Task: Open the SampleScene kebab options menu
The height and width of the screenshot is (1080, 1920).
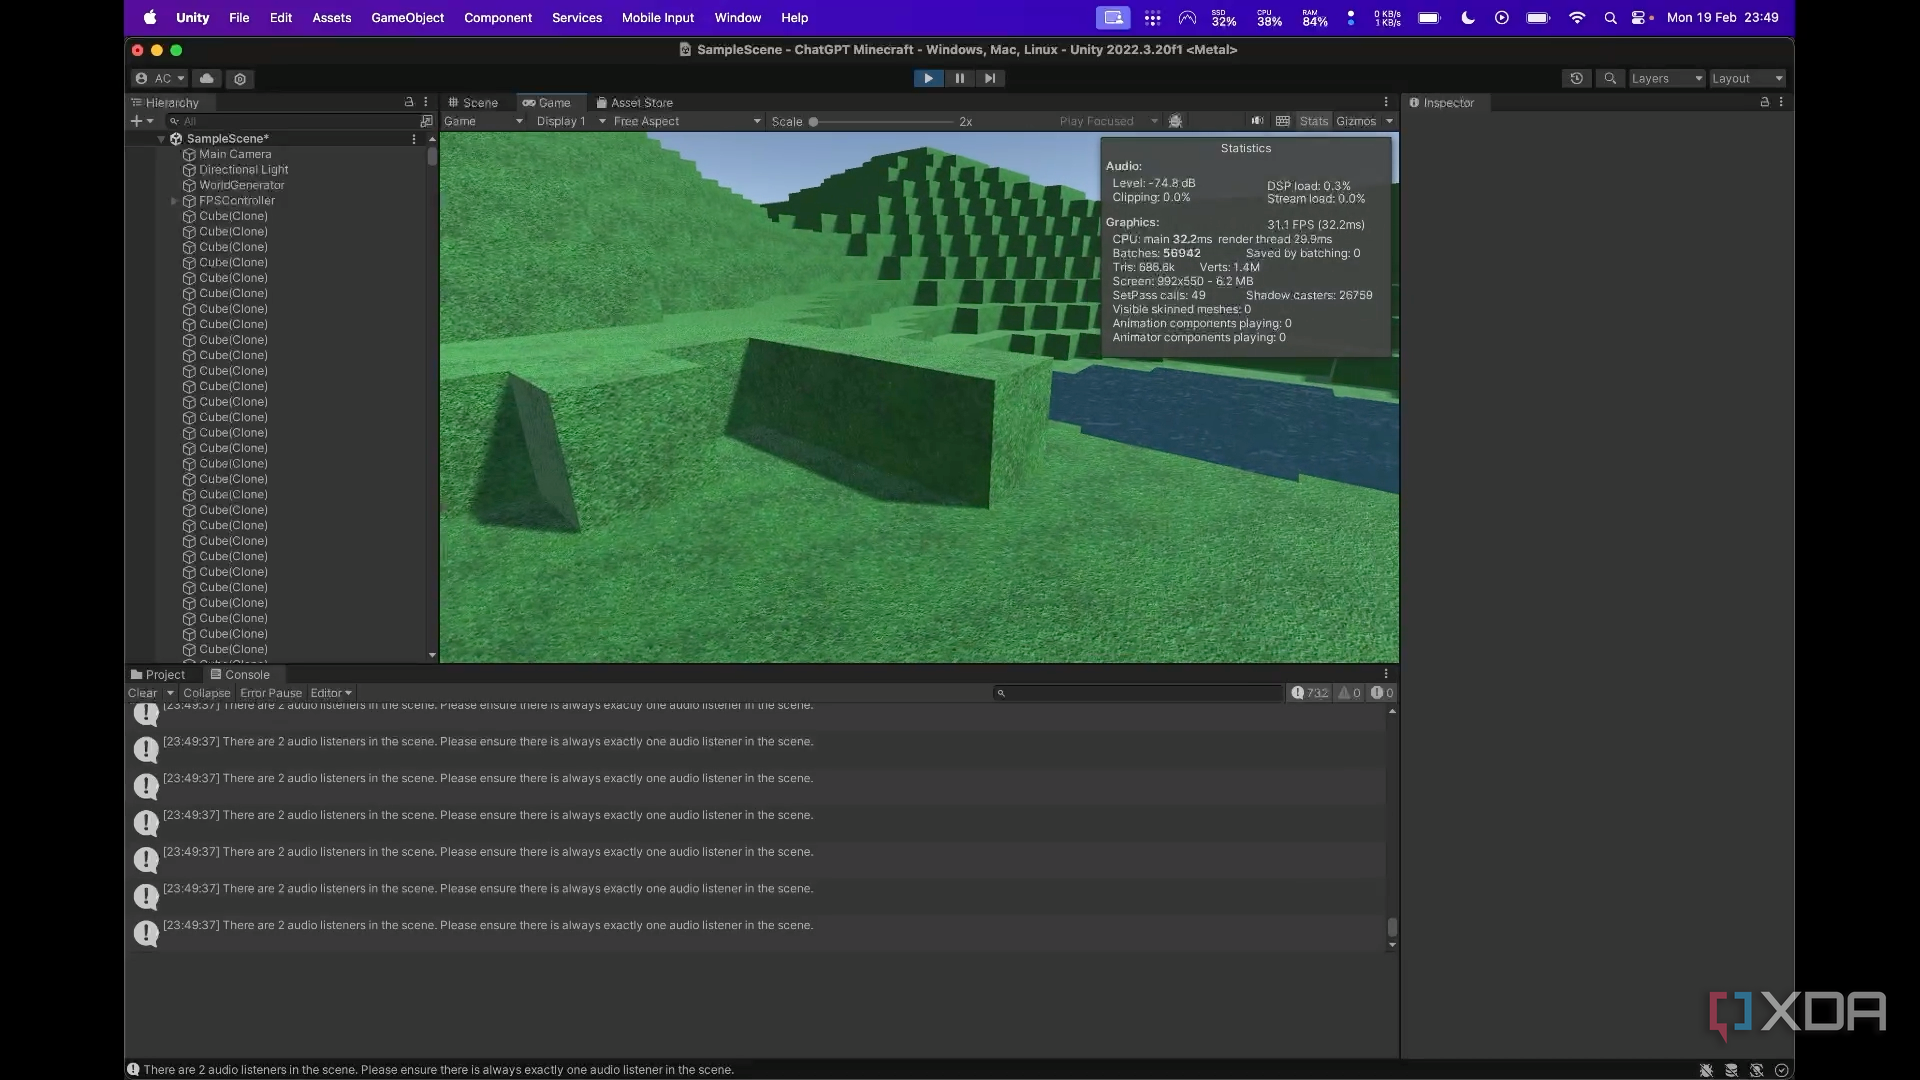Action: [414, 139]
